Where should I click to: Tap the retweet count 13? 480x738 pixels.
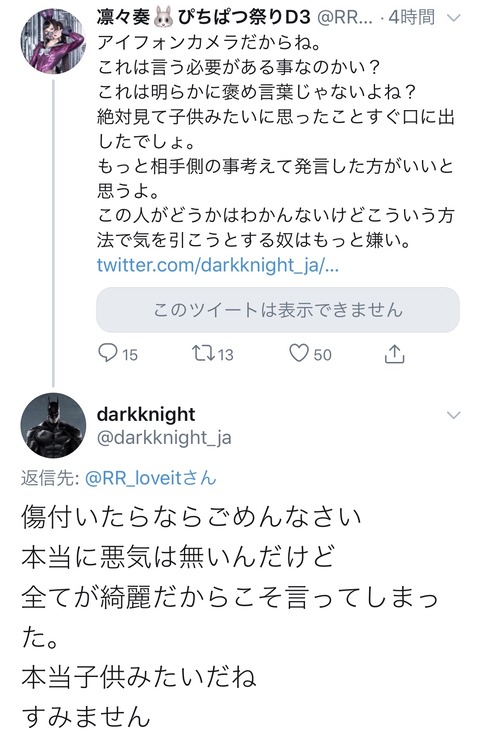[225, 354]
